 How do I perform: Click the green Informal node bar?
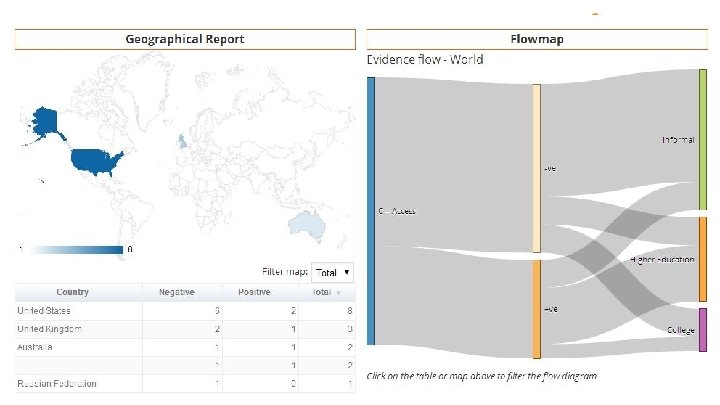coord(703,140)
